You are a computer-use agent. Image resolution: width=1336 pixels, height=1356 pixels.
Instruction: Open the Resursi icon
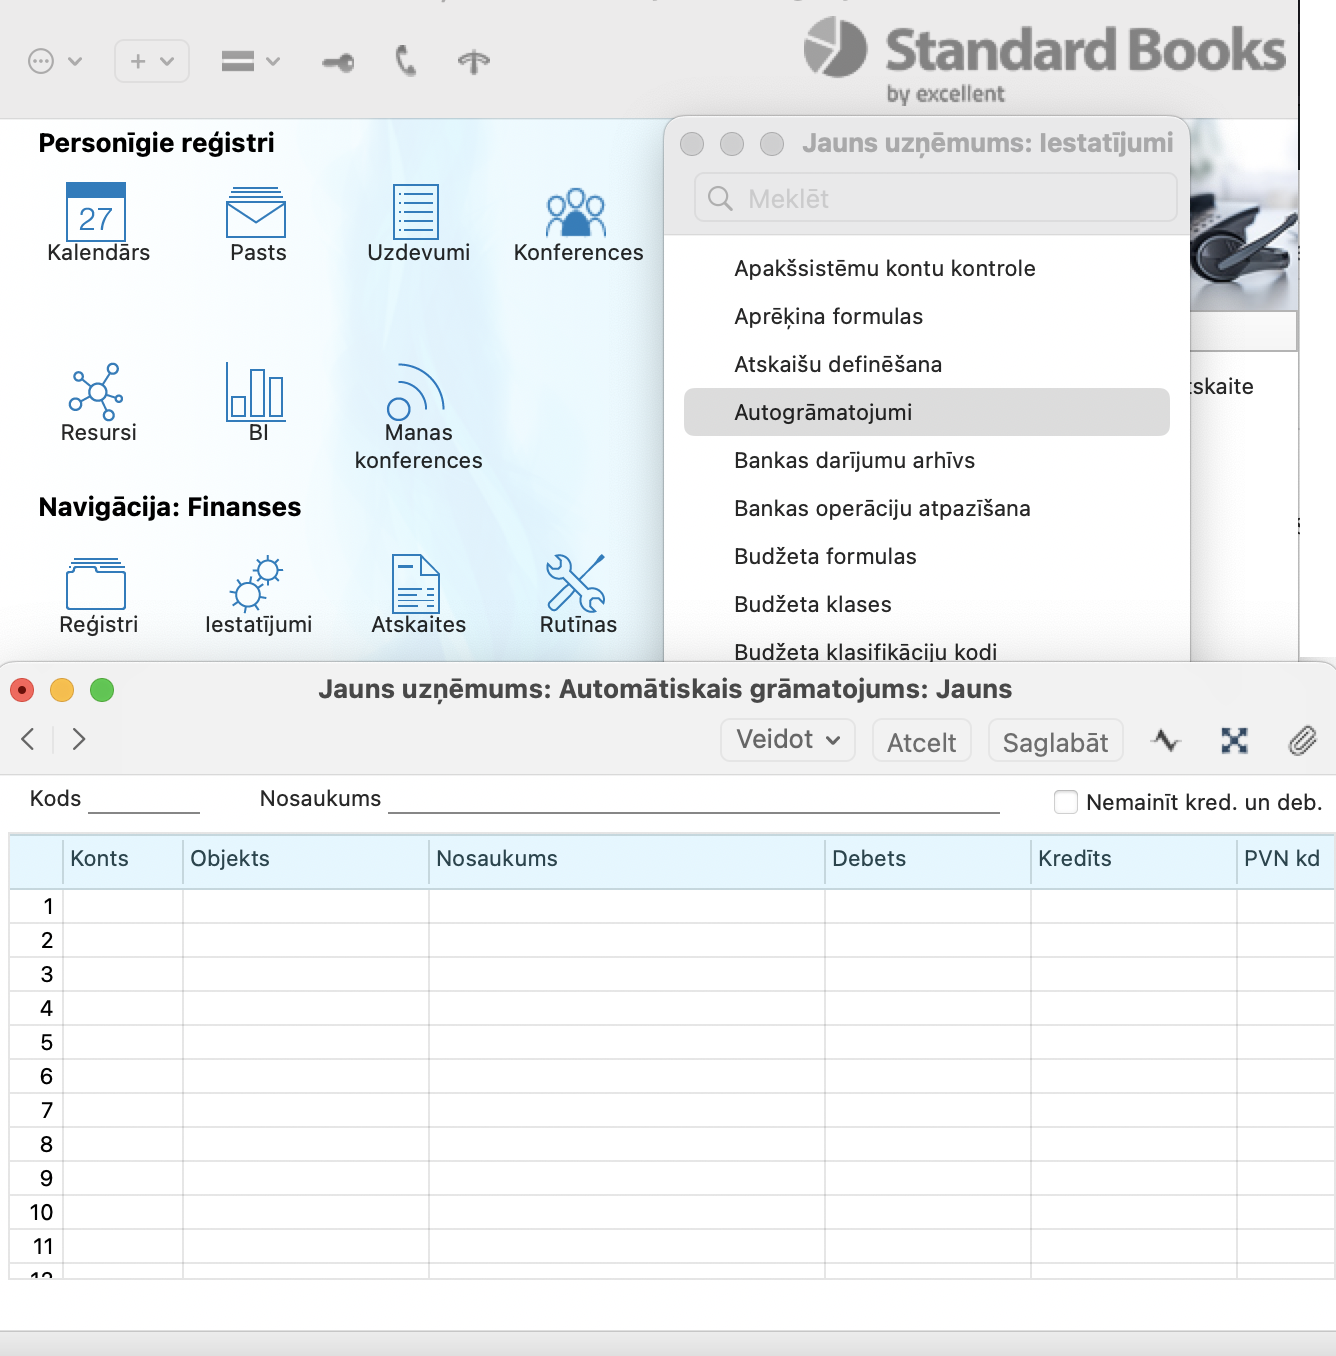point(96,392)
